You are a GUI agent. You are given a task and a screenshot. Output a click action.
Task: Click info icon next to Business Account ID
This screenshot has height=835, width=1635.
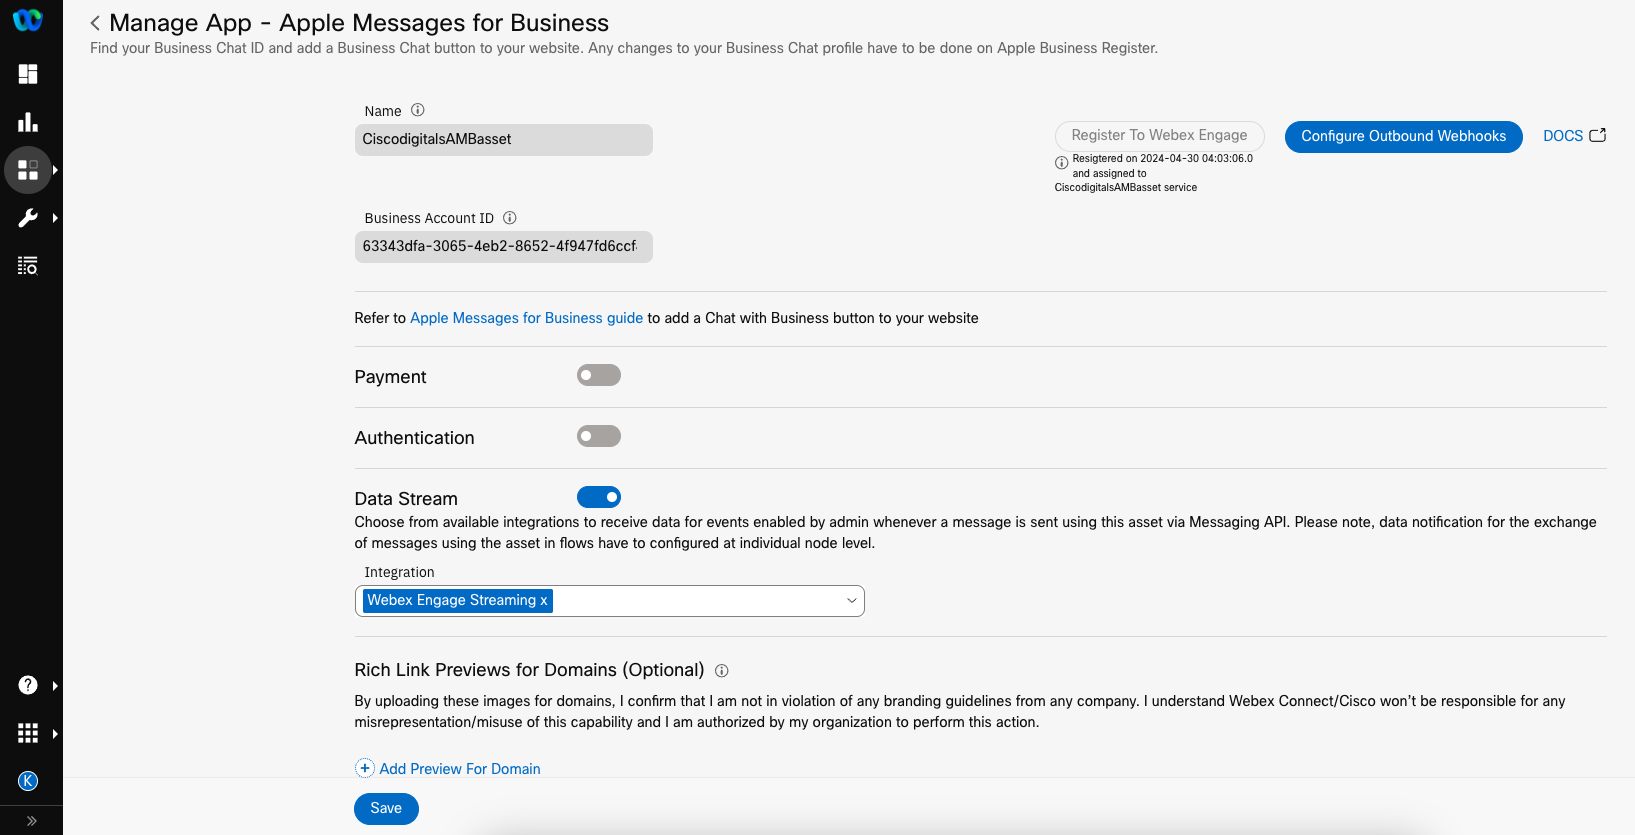(510, 217)
